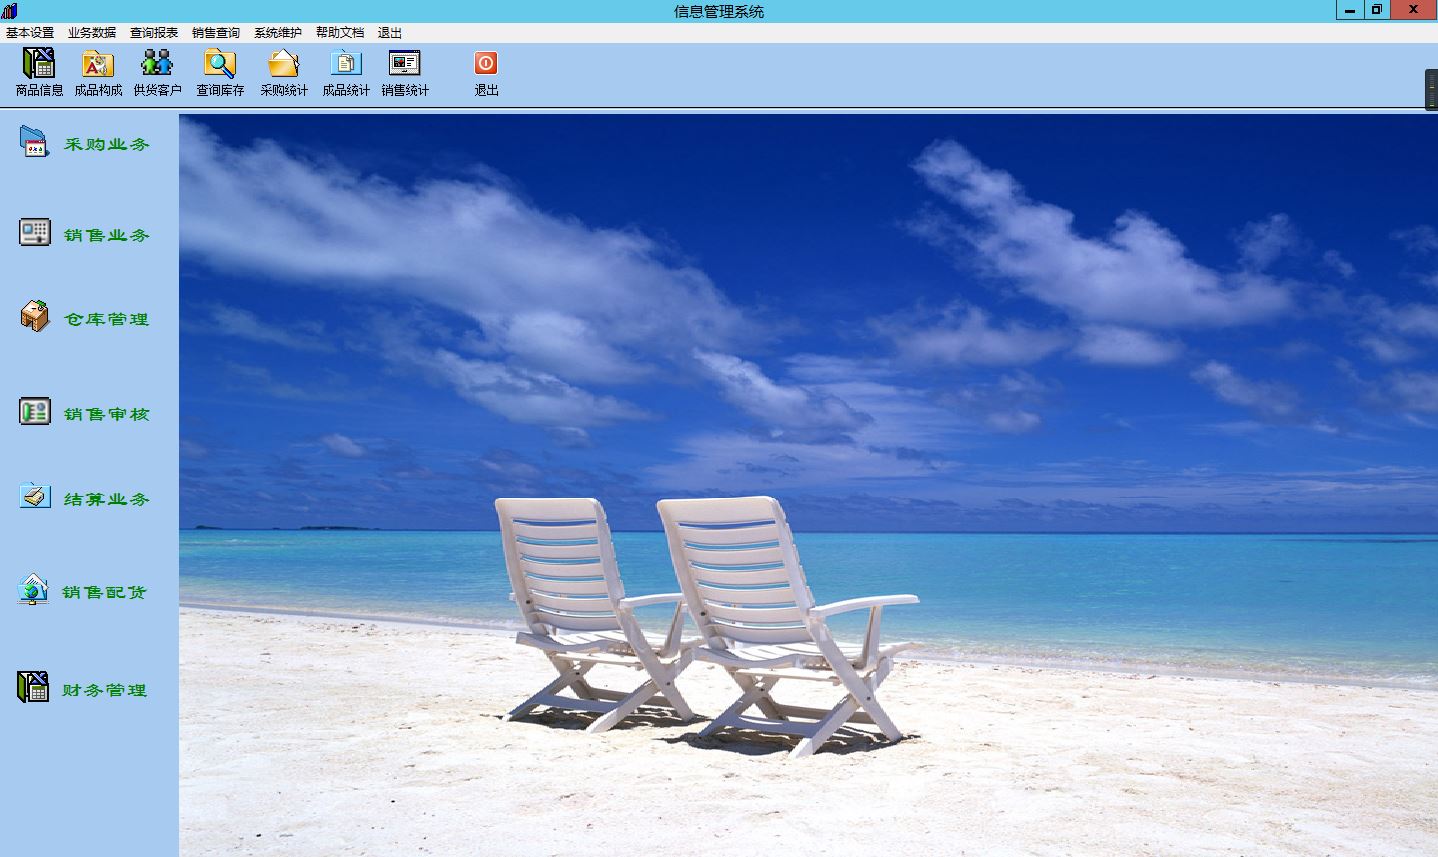Launch 采购统计 from the toolbar

pyautogui.click(x=284, y=72)
